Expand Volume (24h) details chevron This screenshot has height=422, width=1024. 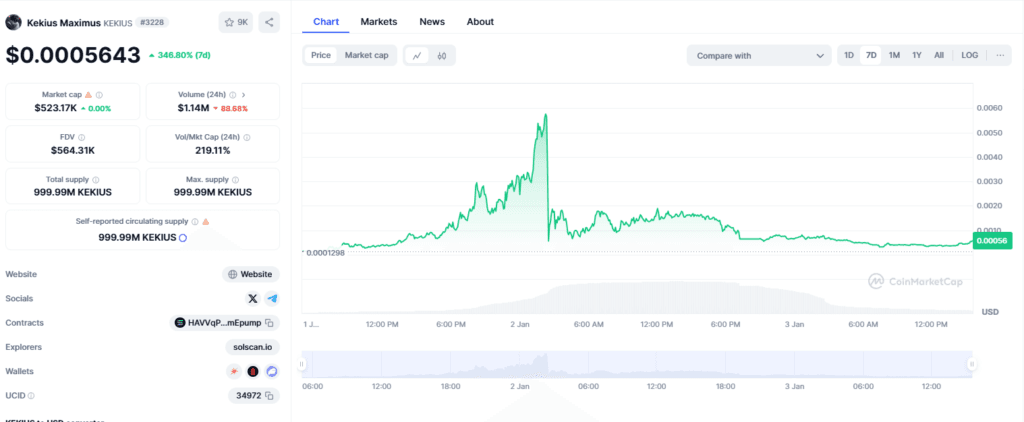pyautogui.click(x=244, y=95)
